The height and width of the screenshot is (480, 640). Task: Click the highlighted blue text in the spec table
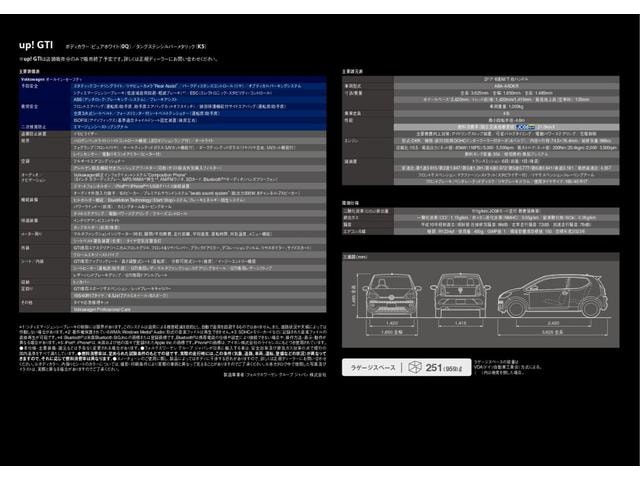[x=525, y=127]
